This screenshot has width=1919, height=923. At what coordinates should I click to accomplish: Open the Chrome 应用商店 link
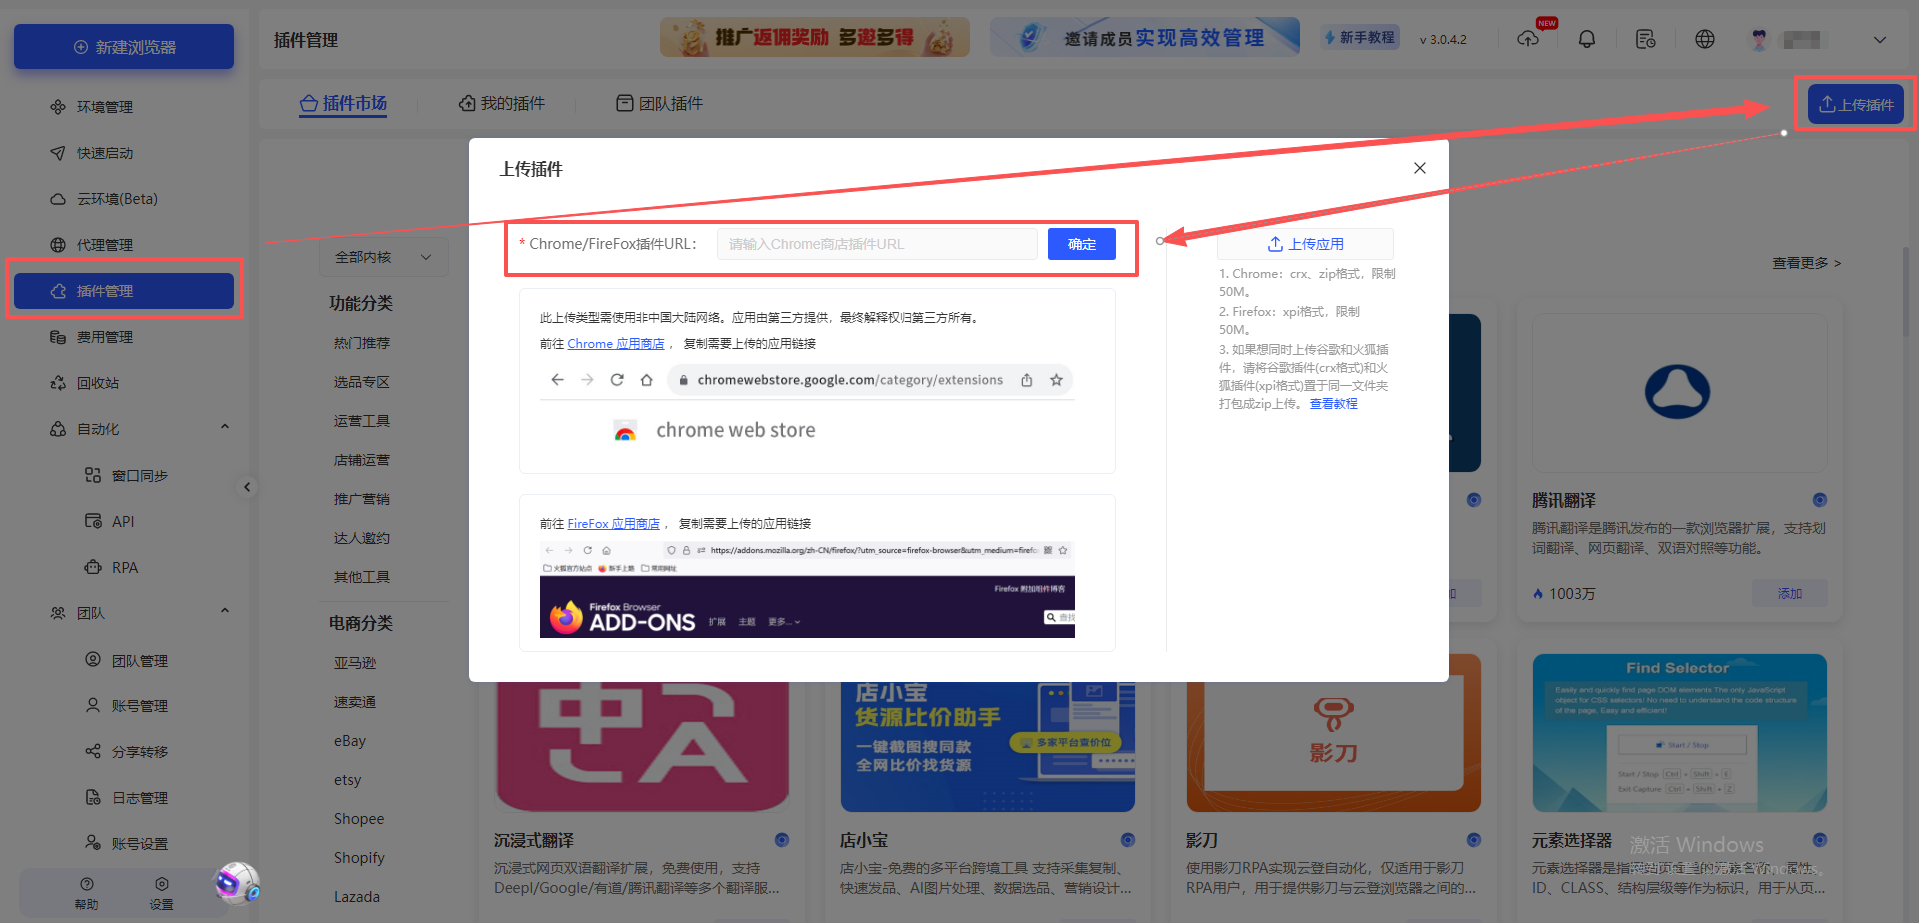(615, 343)
